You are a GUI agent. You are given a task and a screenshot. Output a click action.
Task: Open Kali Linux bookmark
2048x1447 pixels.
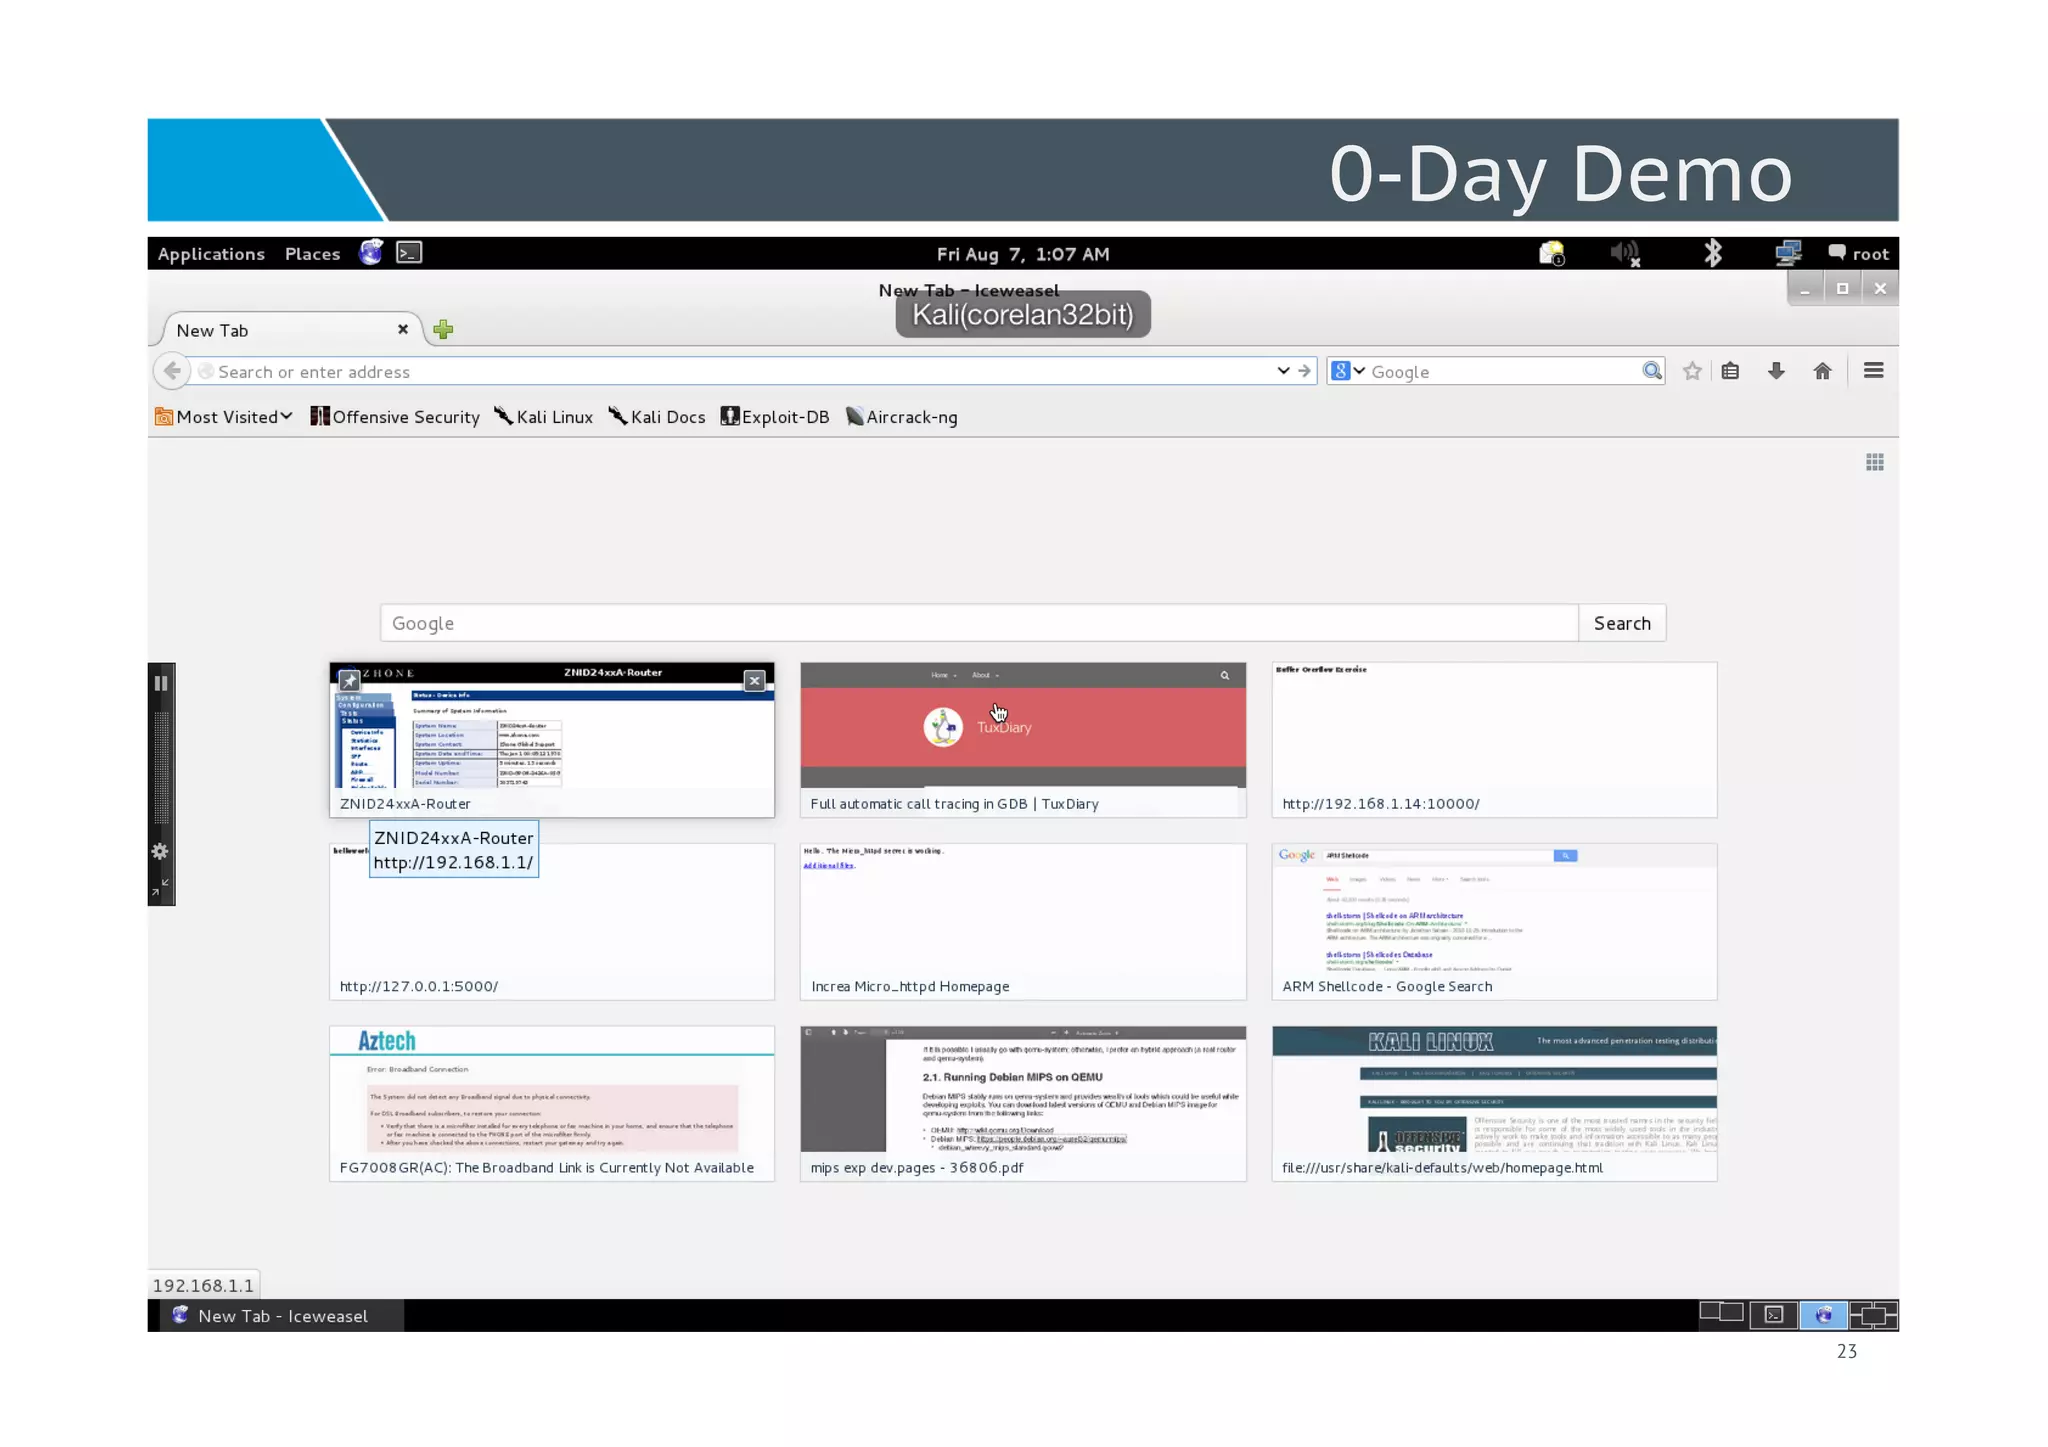(543, 417)
